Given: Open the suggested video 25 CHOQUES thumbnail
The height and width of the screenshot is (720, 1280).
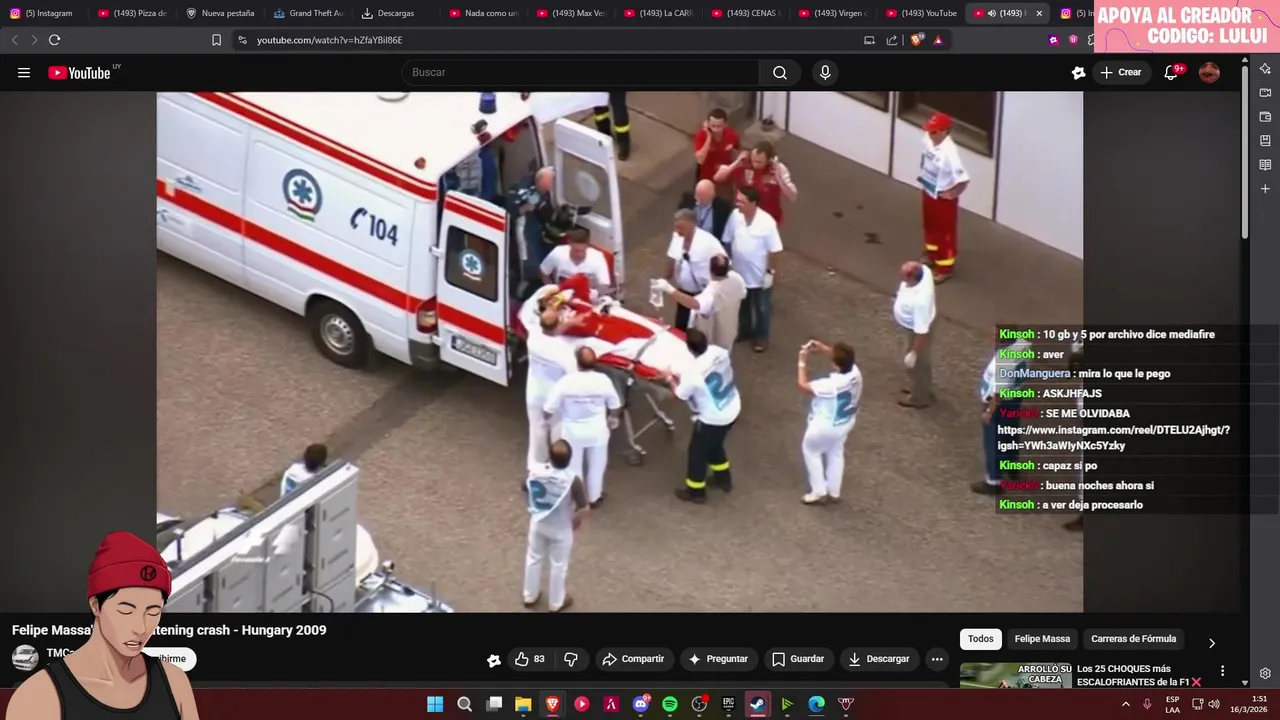Looking at the screenshot, I should [1015, 676].
